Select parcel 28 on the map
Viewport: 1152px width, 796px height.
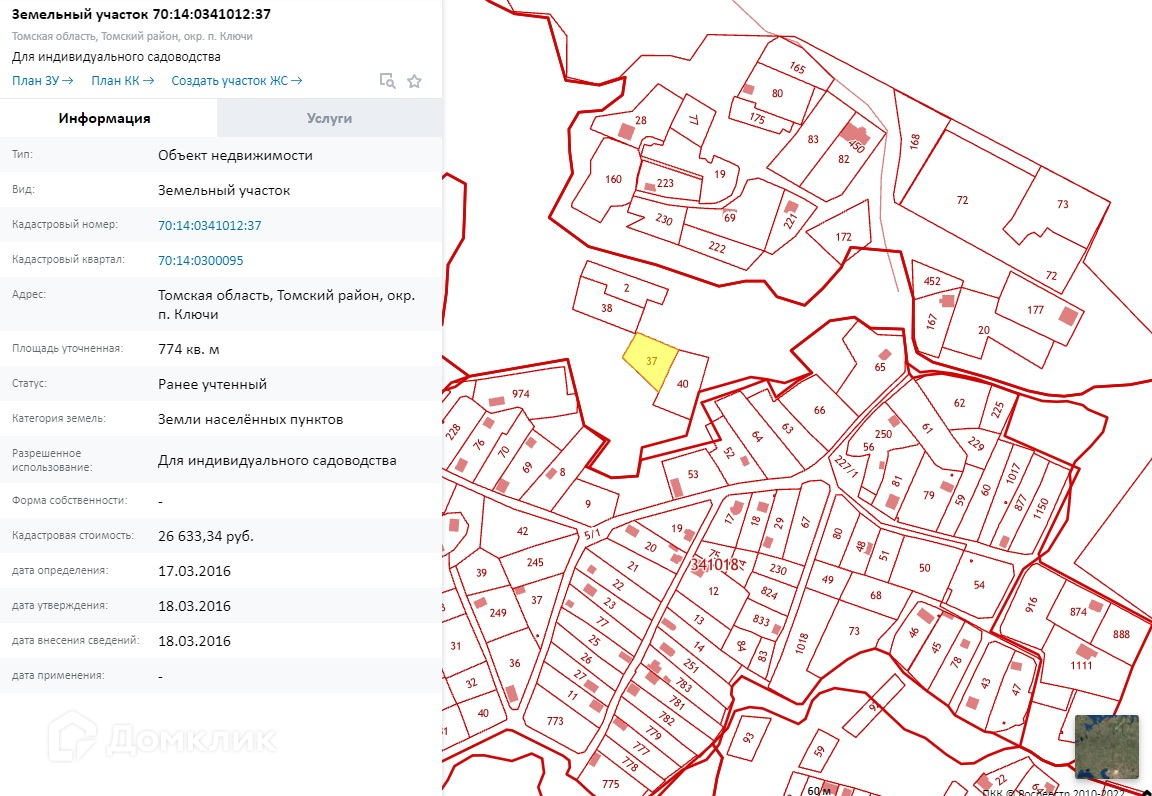coord(641,120)
